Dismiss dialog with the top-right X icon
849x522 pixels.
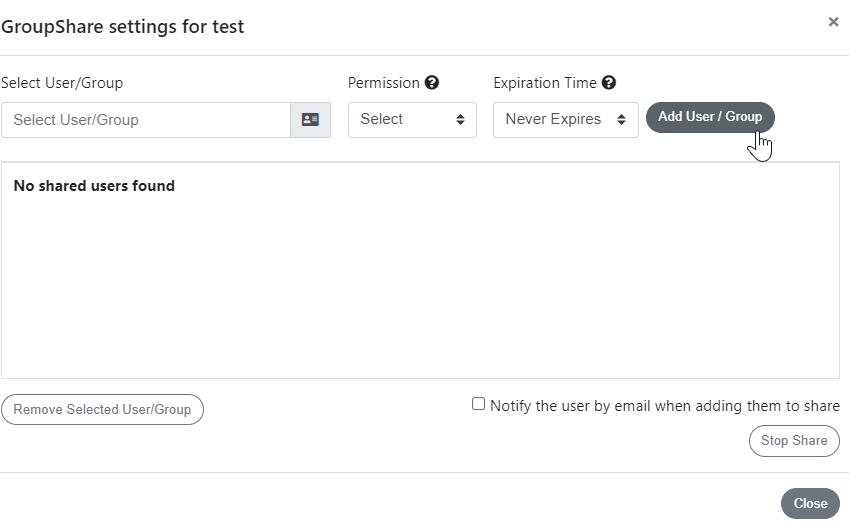click(833, 22)
